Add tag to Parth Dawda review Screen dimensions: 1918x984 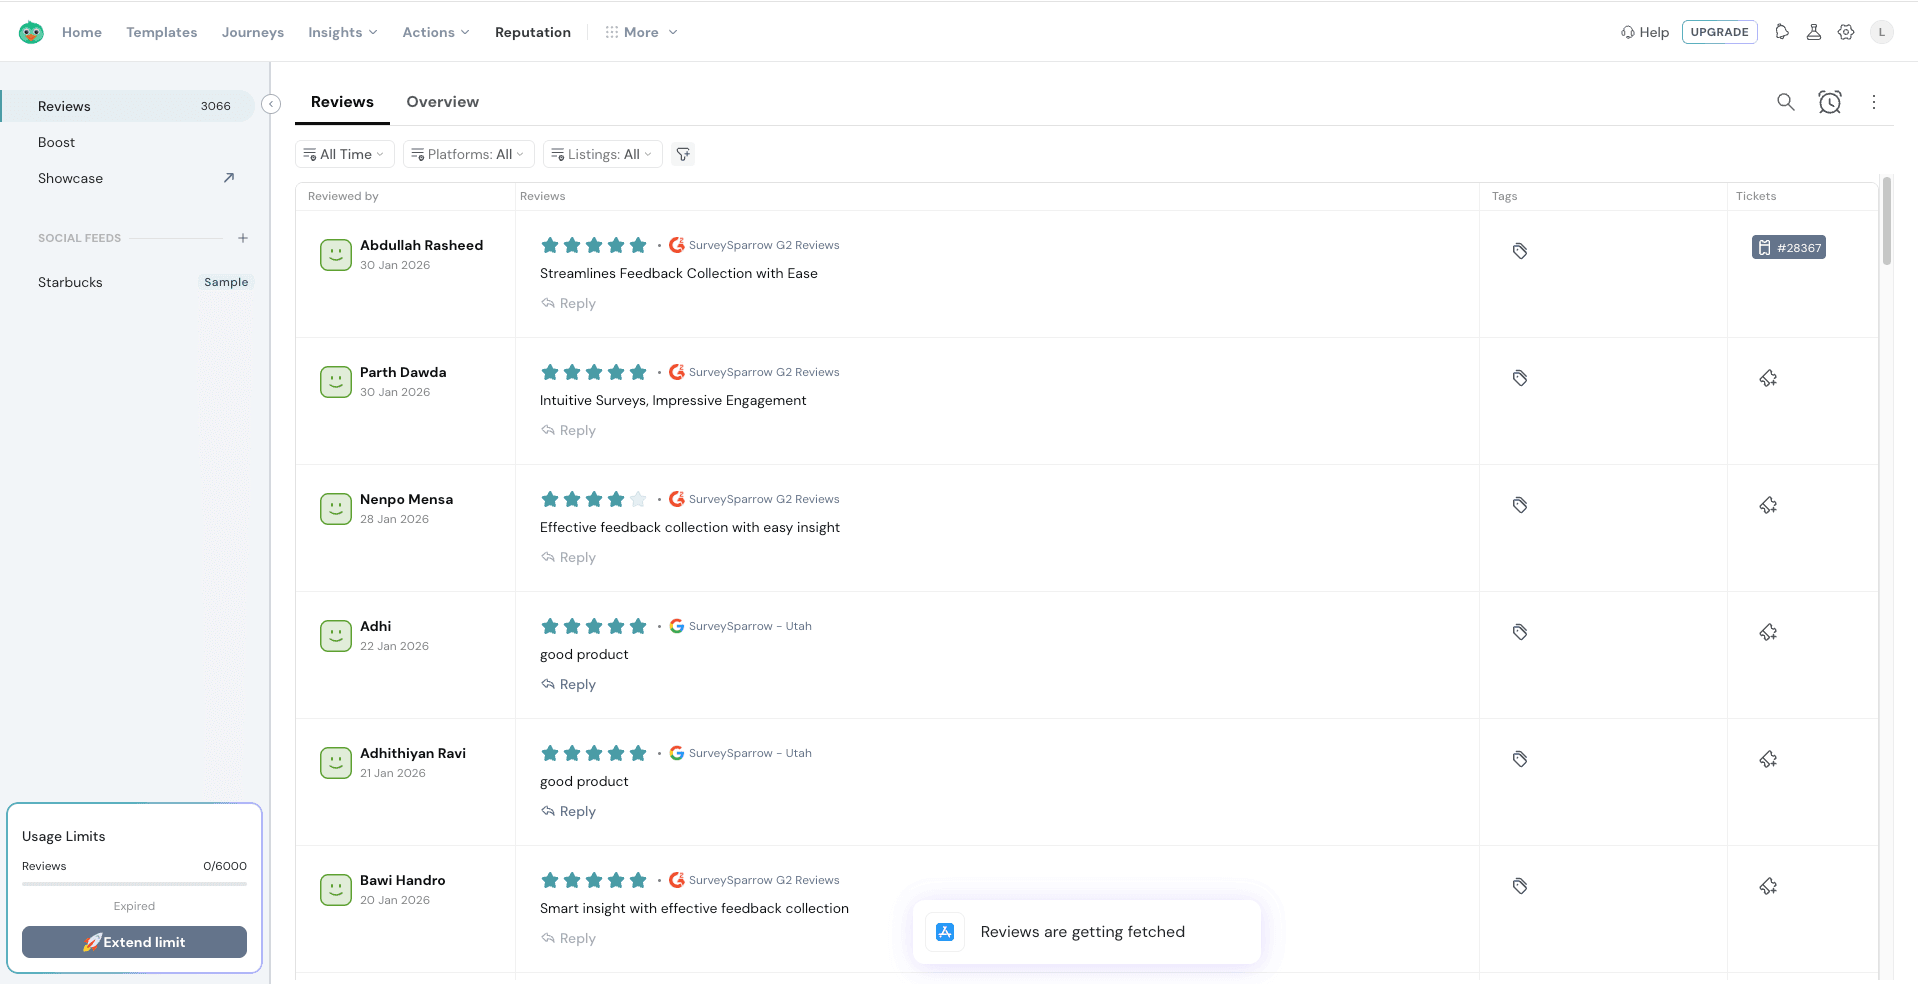[x=1520, y=378]
